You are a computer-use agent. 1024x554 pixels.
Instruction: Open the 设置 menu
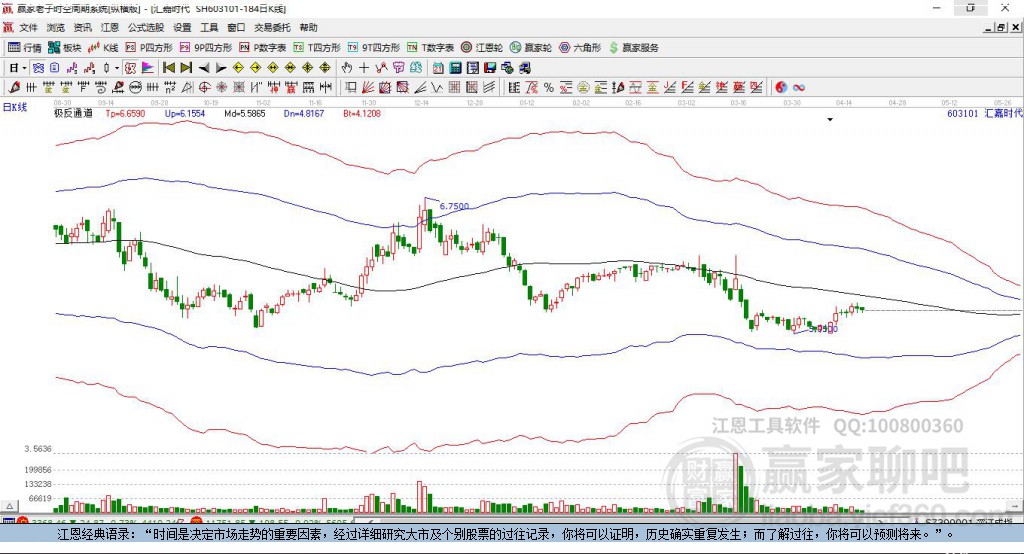tap(182, 27)
